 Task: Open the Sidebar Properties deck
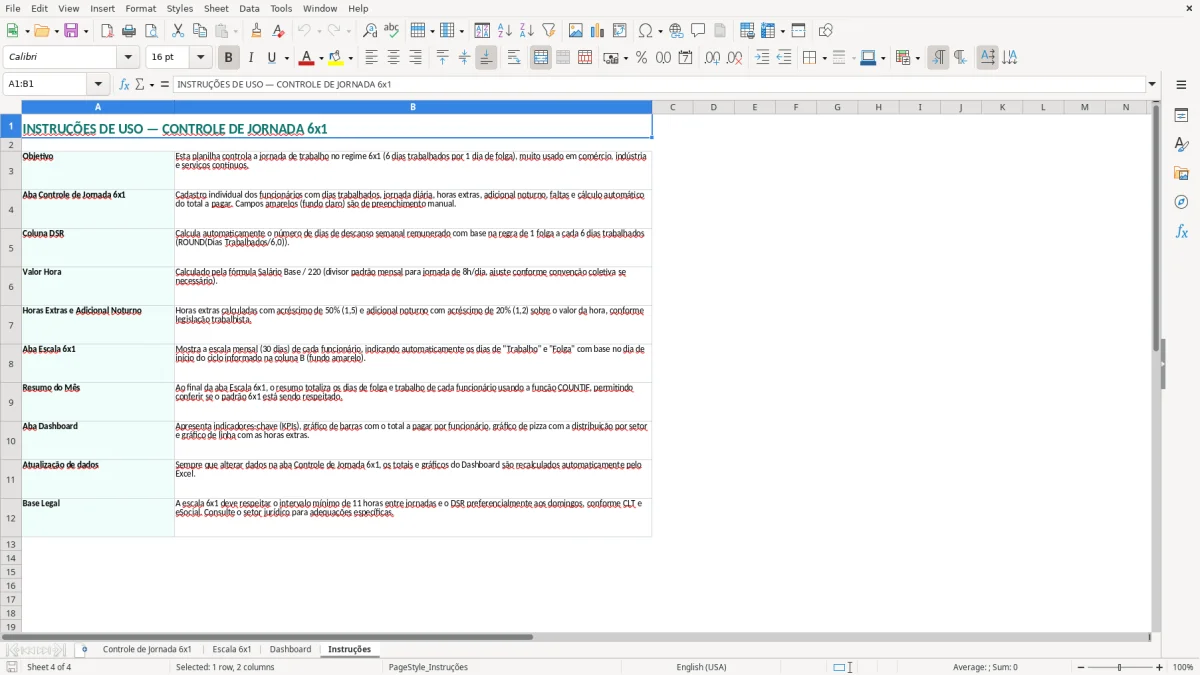click(x=1181, y=116)
